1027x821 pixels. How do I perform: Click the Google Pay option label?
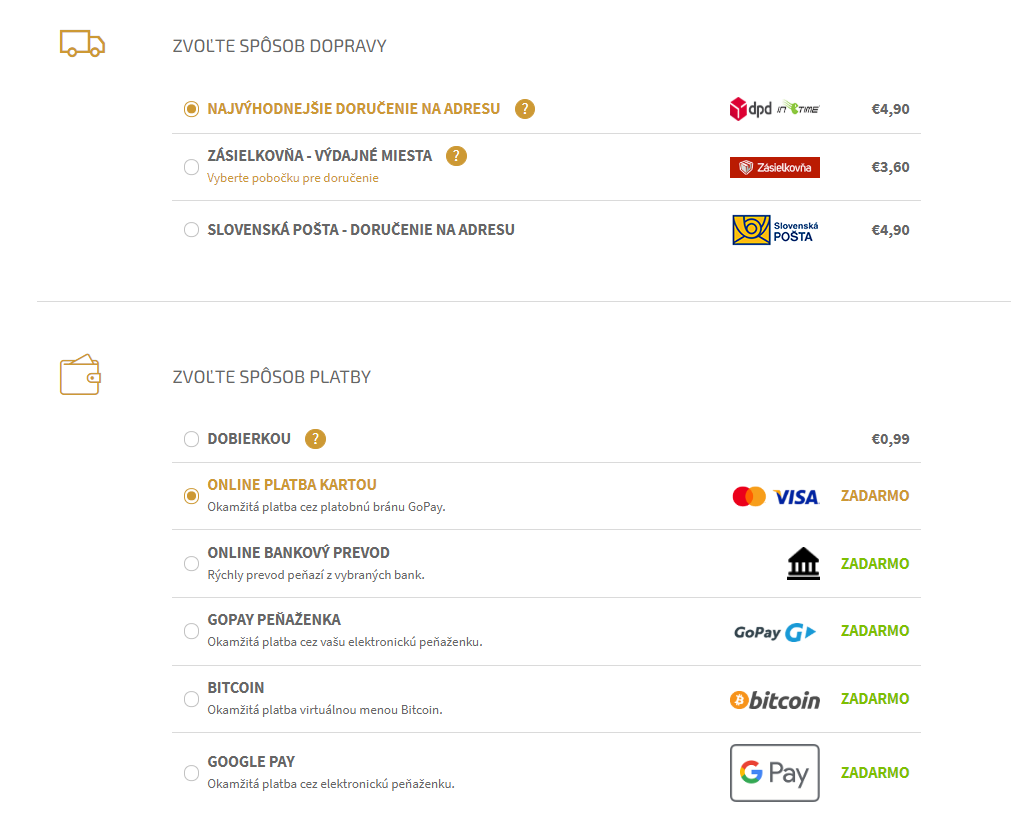[x=251, y=762]
